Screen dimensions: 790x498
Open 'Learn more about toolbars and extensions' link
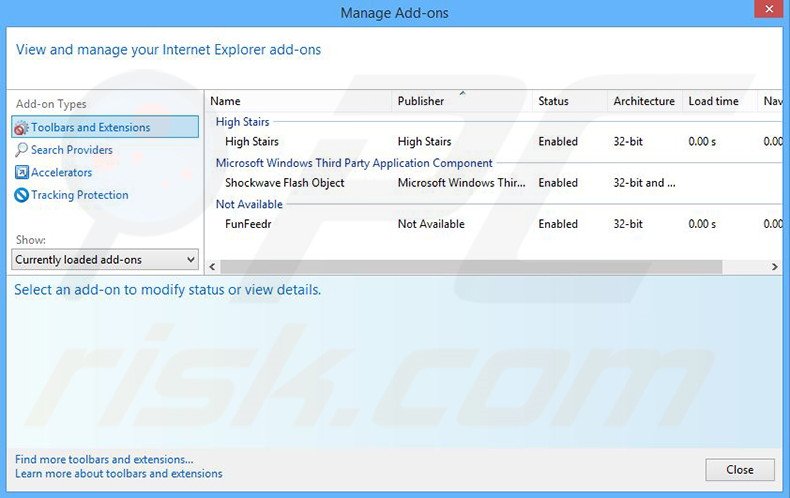pyautogui.click(x=118, y=473)
